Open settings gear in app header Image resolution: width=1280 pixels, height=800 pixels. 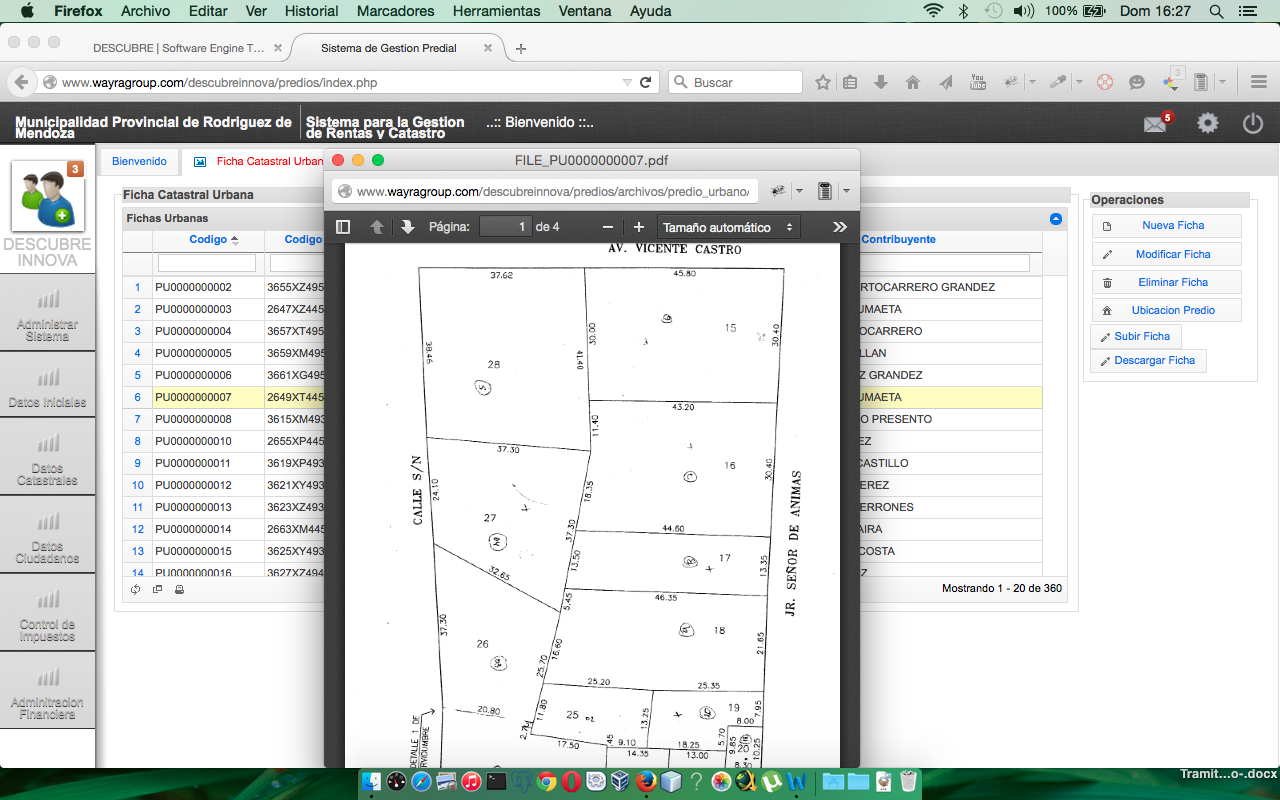tap(1208, 123)
